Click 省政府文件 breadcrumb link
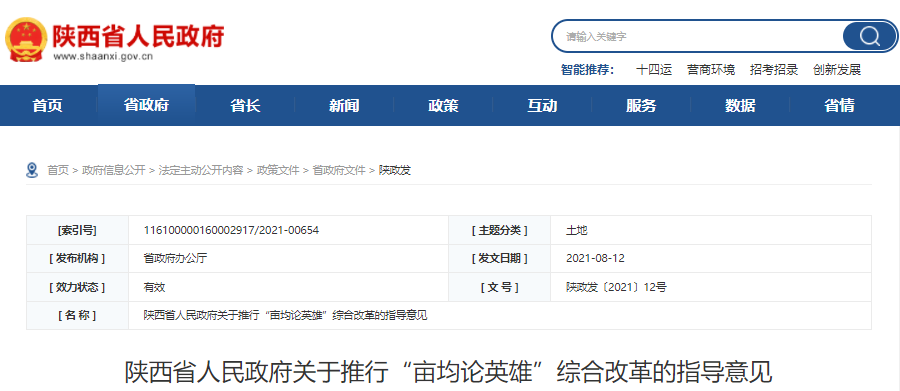900x391 pixels. (339, 170)
